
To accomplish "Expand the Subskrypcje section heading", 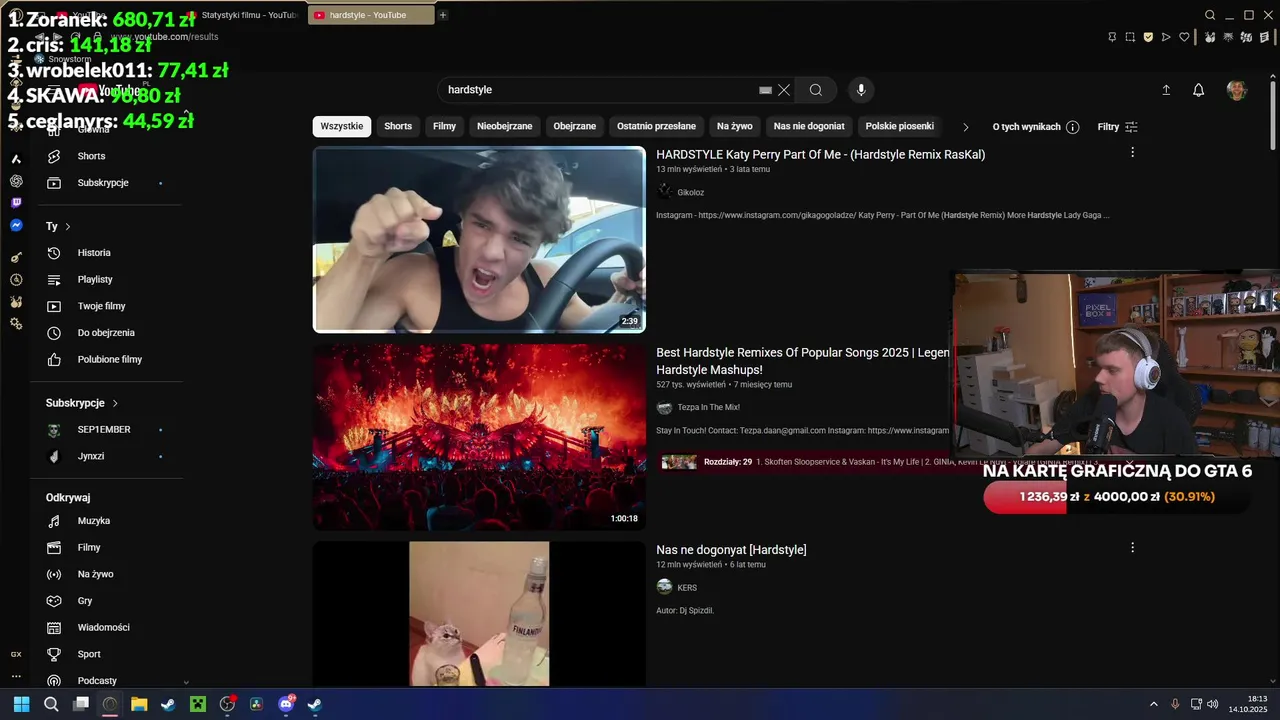I will 82,403.
